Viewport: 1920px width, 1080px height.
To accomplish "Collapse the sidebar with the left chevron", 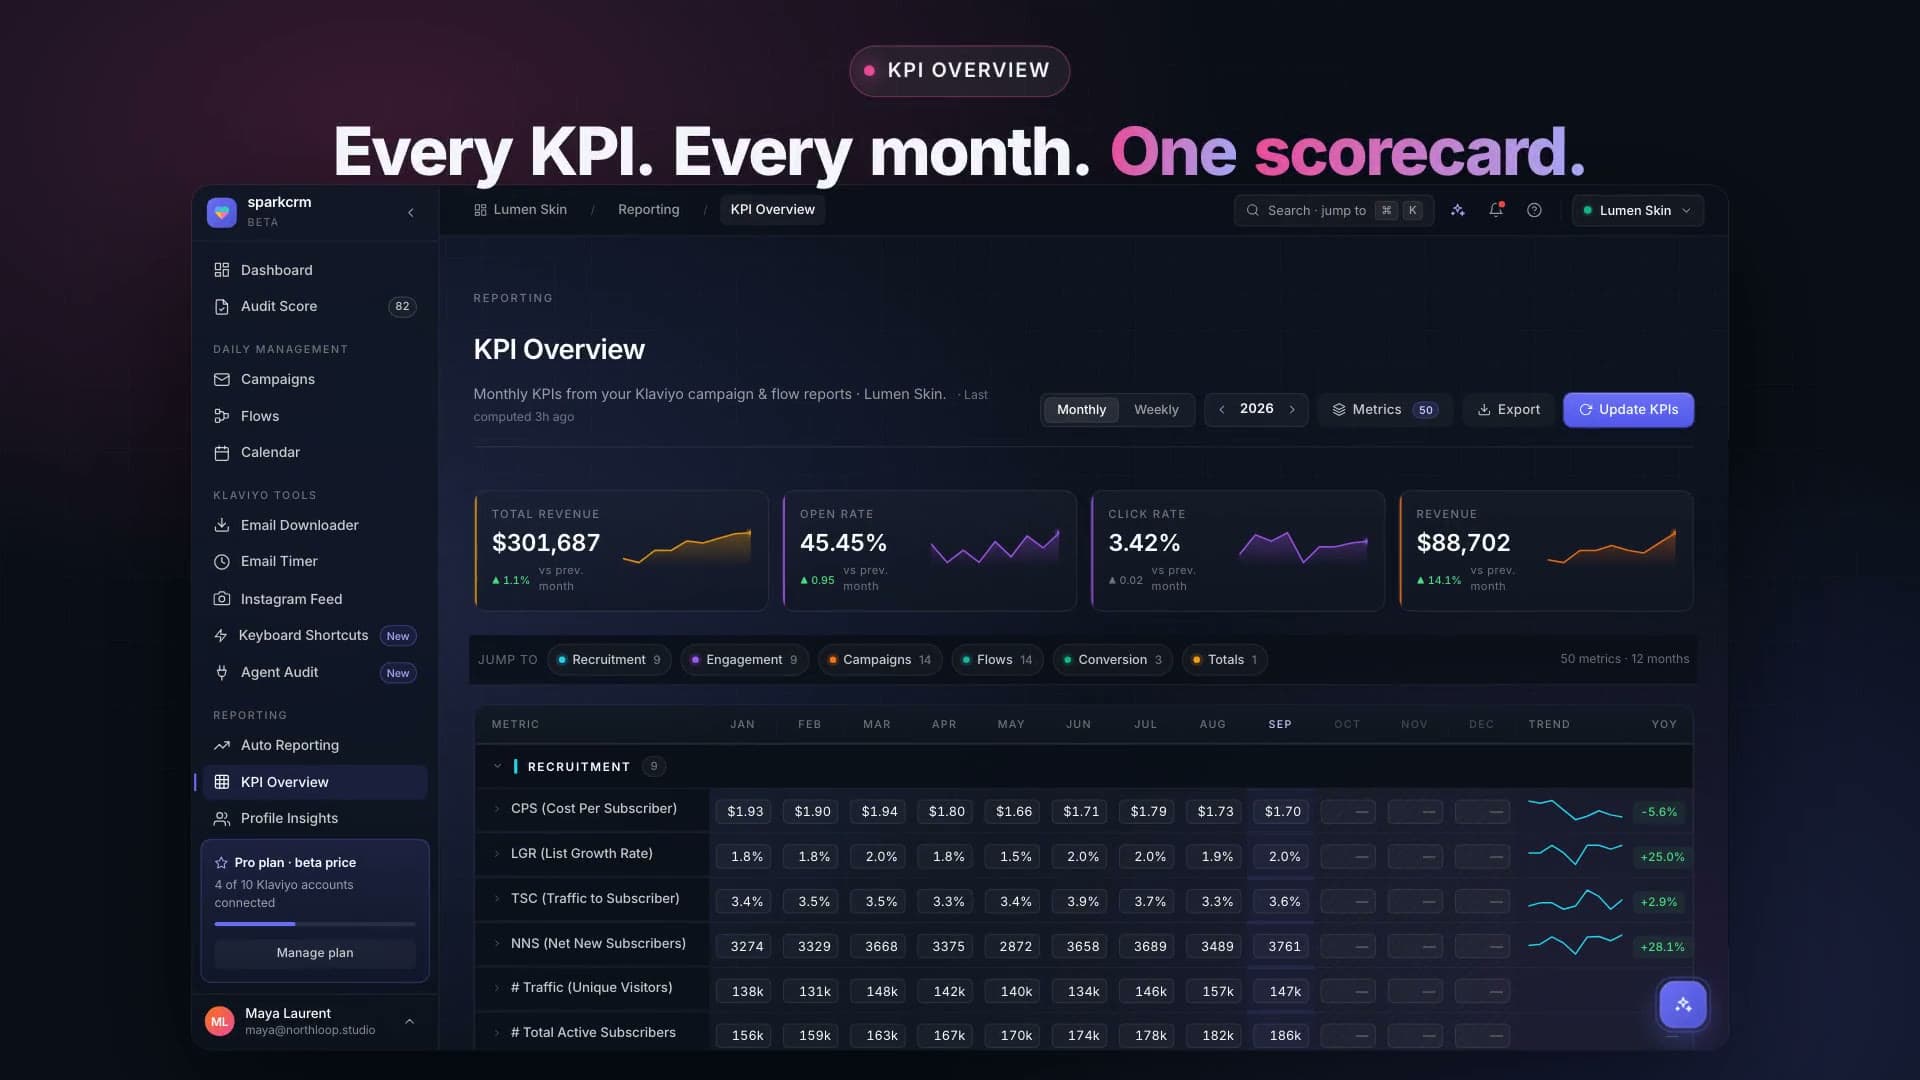I will point(411,213).
